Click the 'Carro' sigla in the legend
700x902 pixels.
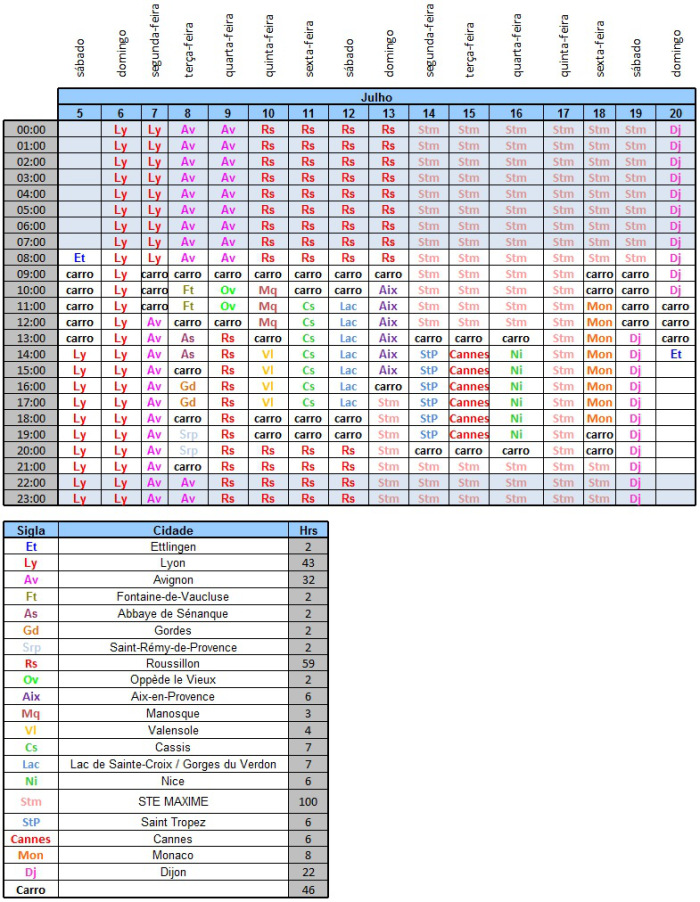point(30,889)
